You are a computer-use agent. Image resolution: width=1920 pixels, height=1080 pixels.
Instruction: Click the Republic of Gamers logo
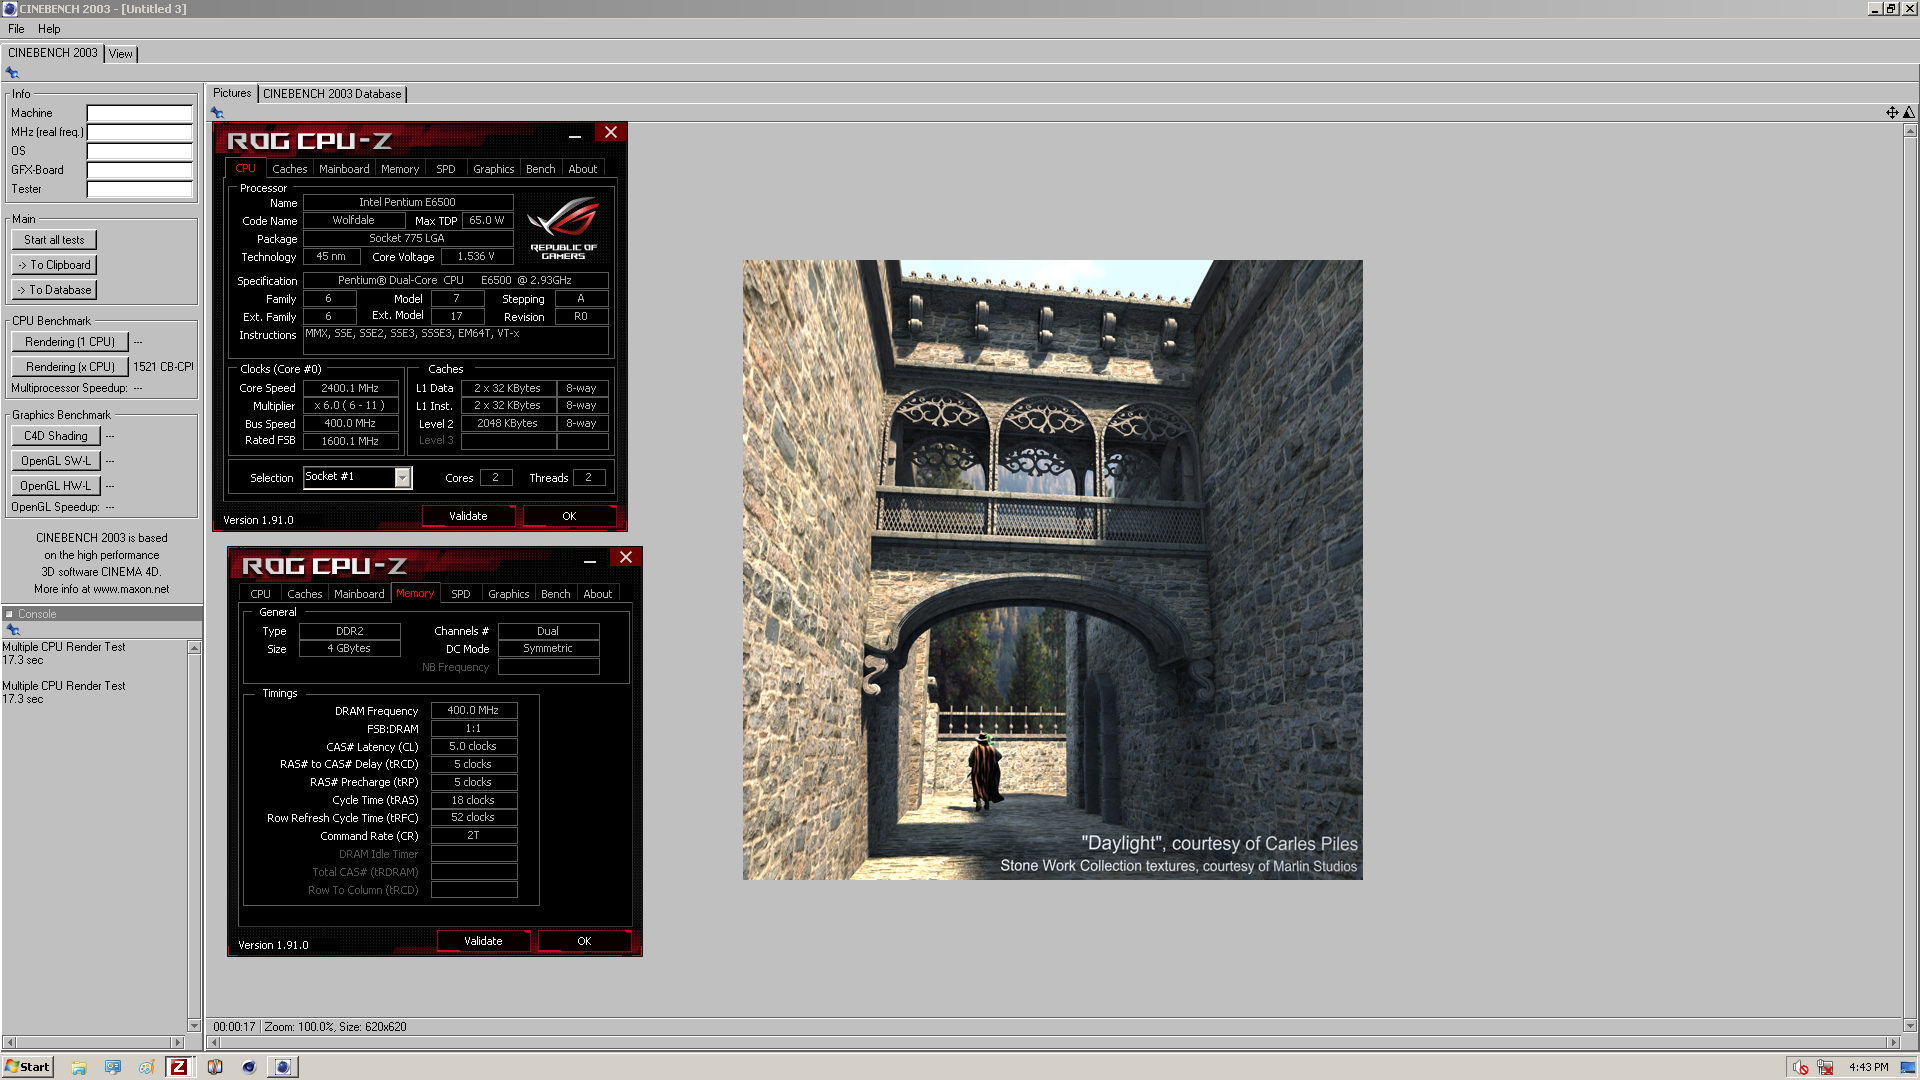click(x=563, y=228)
